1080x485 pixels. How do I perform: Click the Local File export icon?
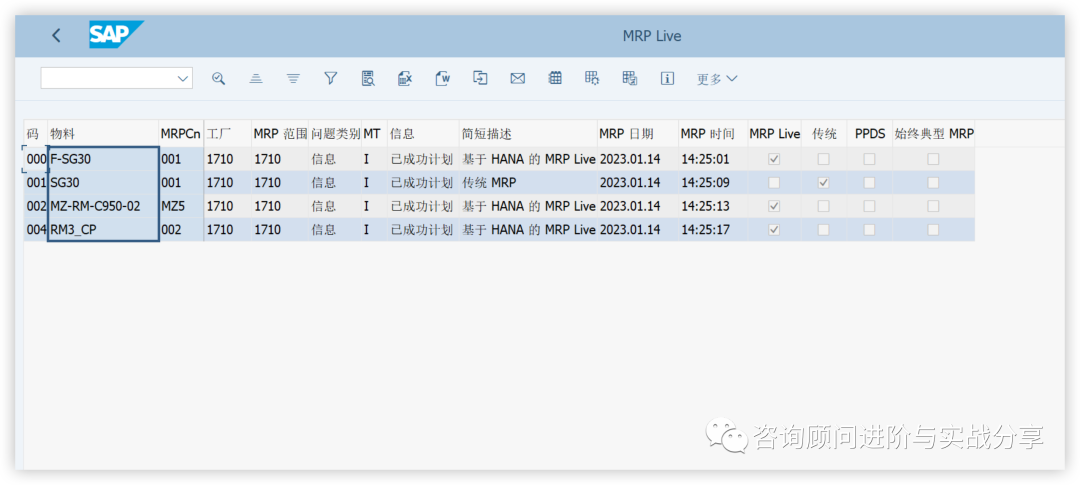[x=480, y=79]
